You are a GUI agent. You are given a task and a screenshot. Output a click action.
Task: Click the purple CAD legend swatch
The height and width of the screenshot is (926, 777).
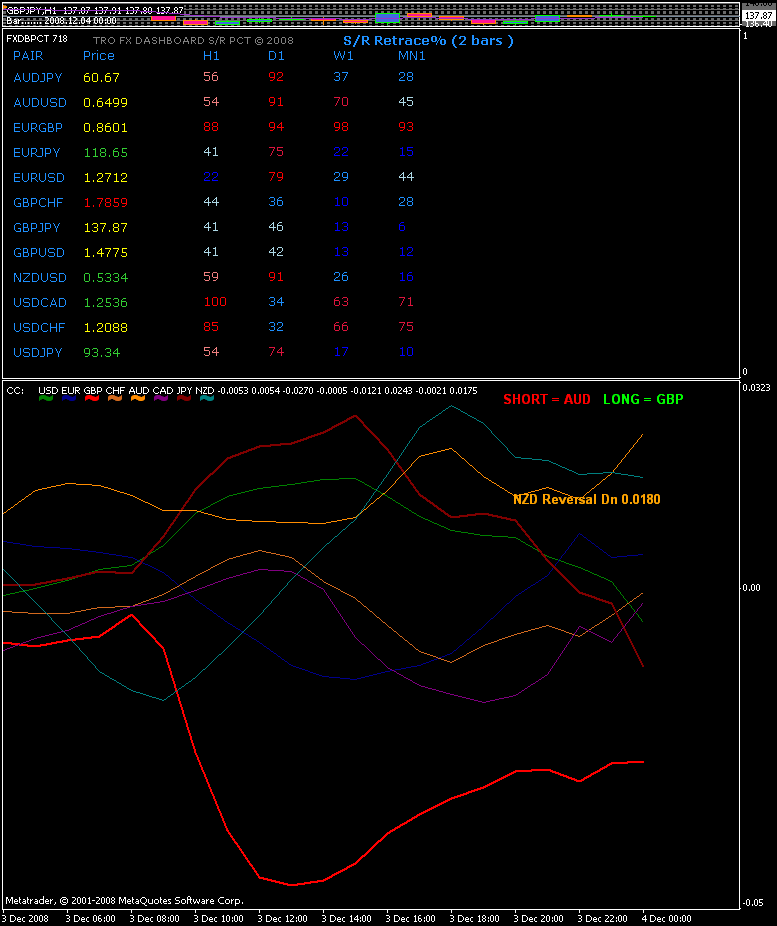tap(161, 399)
